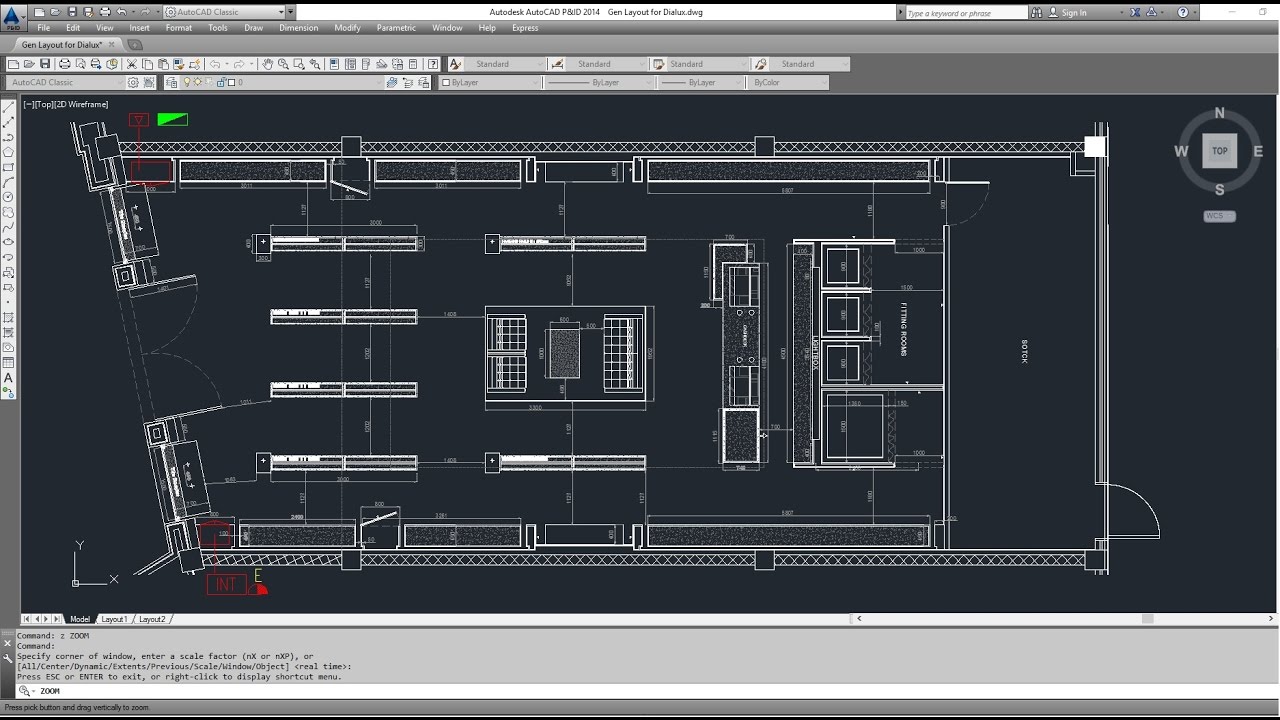Select the Polygon draw tool
Image resolution: width=1280 pixels, height=720 pixels.
click(9, 152)
